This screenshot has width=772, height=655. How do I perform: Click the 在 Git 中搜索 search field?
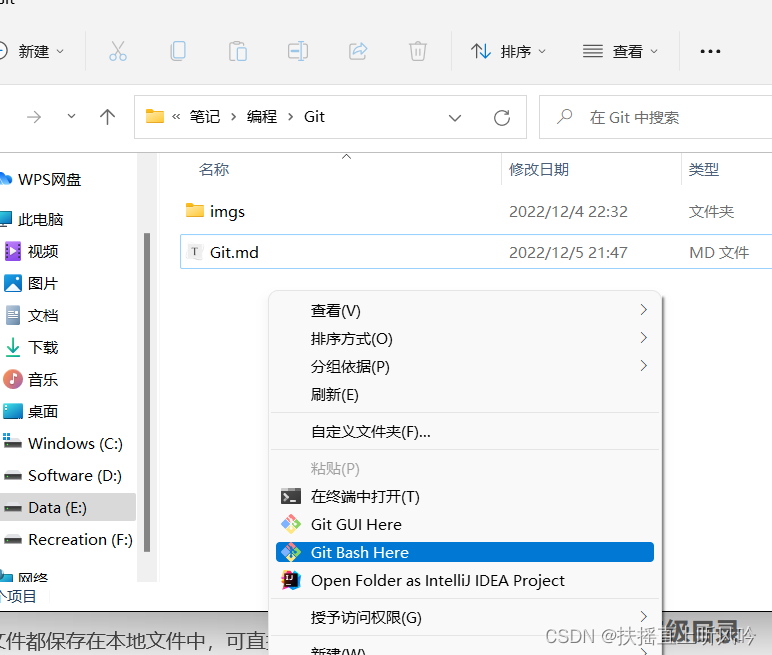pos(656,117)
